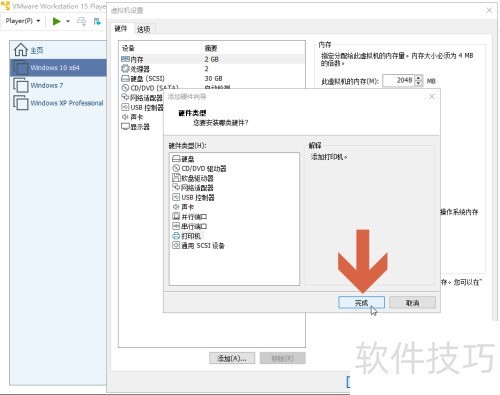
Task: Click the 完成 button in the wizard
Action: pos(361,303)
